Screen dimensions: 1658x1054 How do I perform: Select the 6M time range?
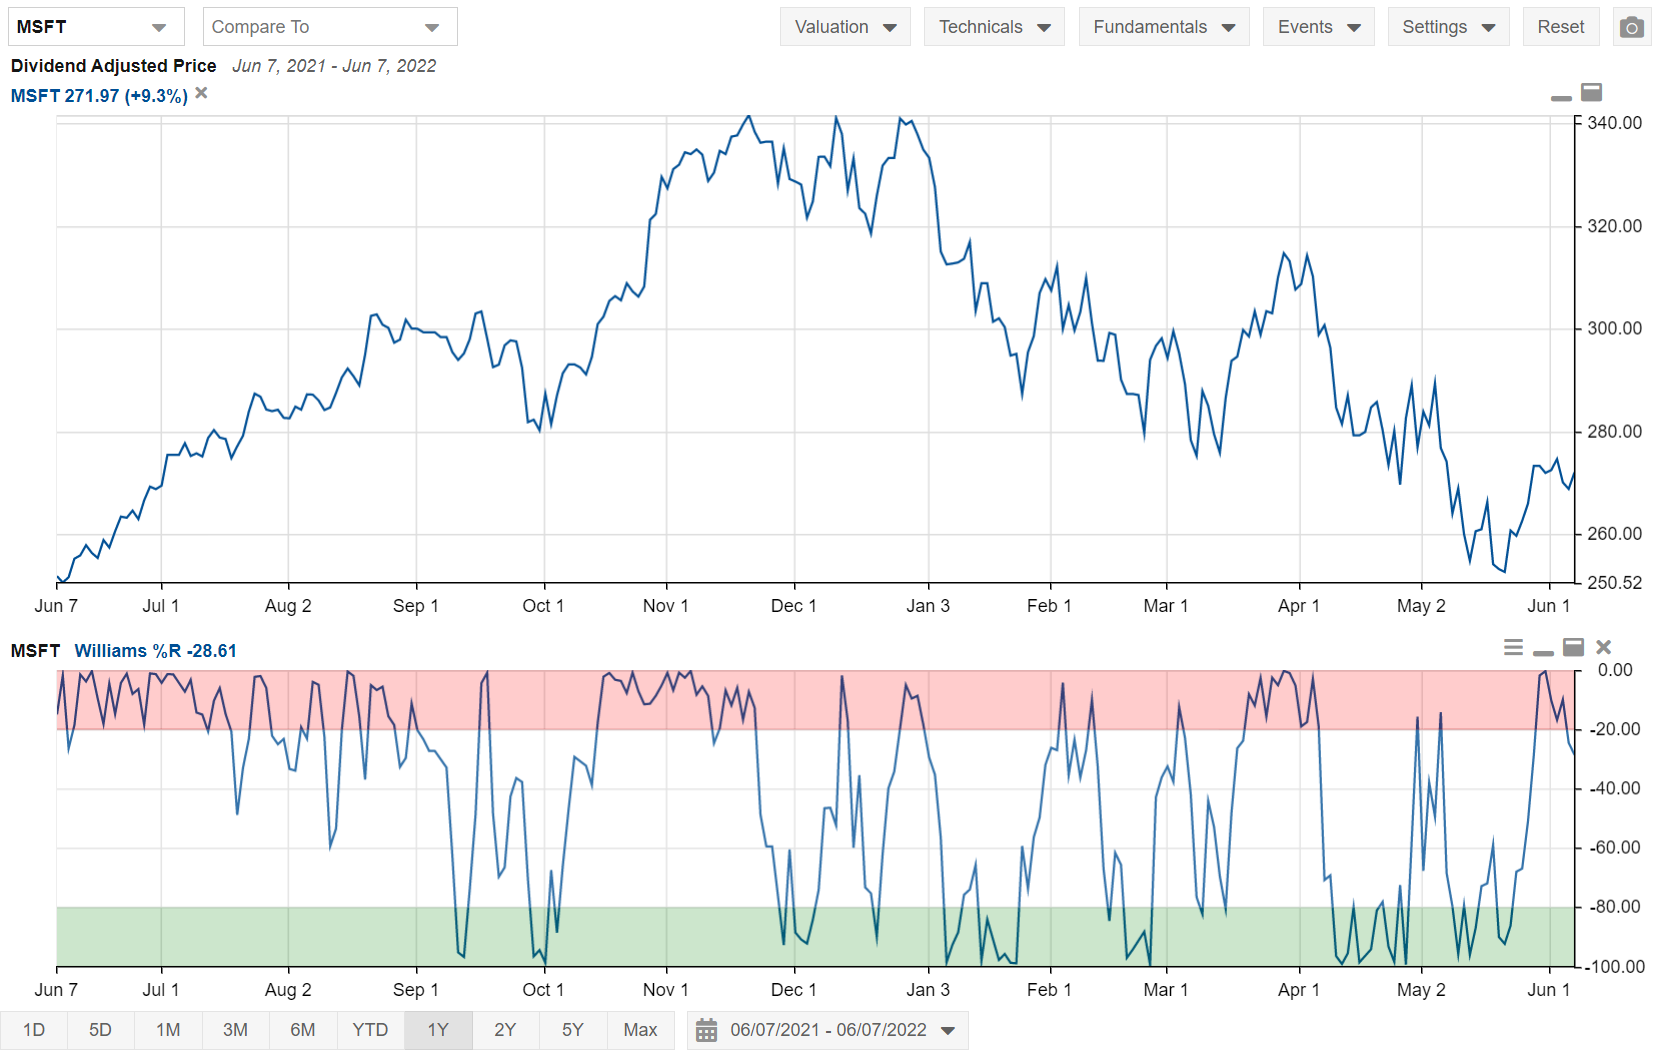point(303,1030)
